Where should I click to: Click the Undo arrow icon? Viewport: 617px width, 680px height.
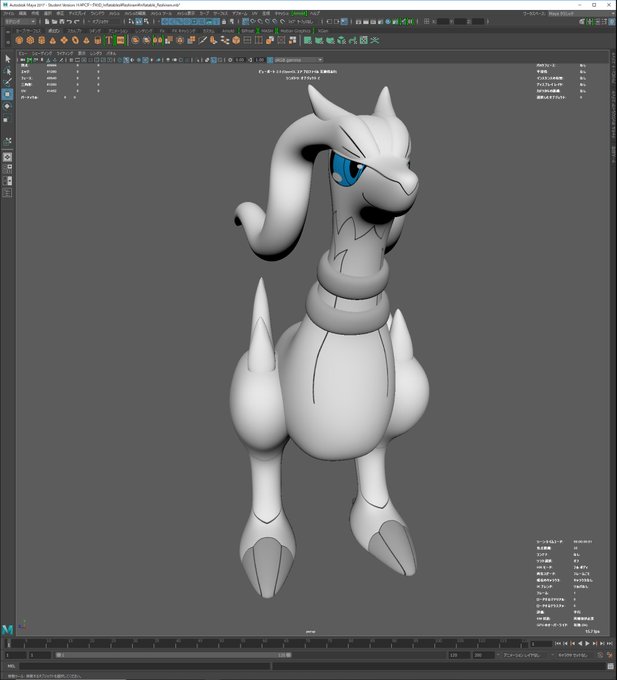(69, 21)
